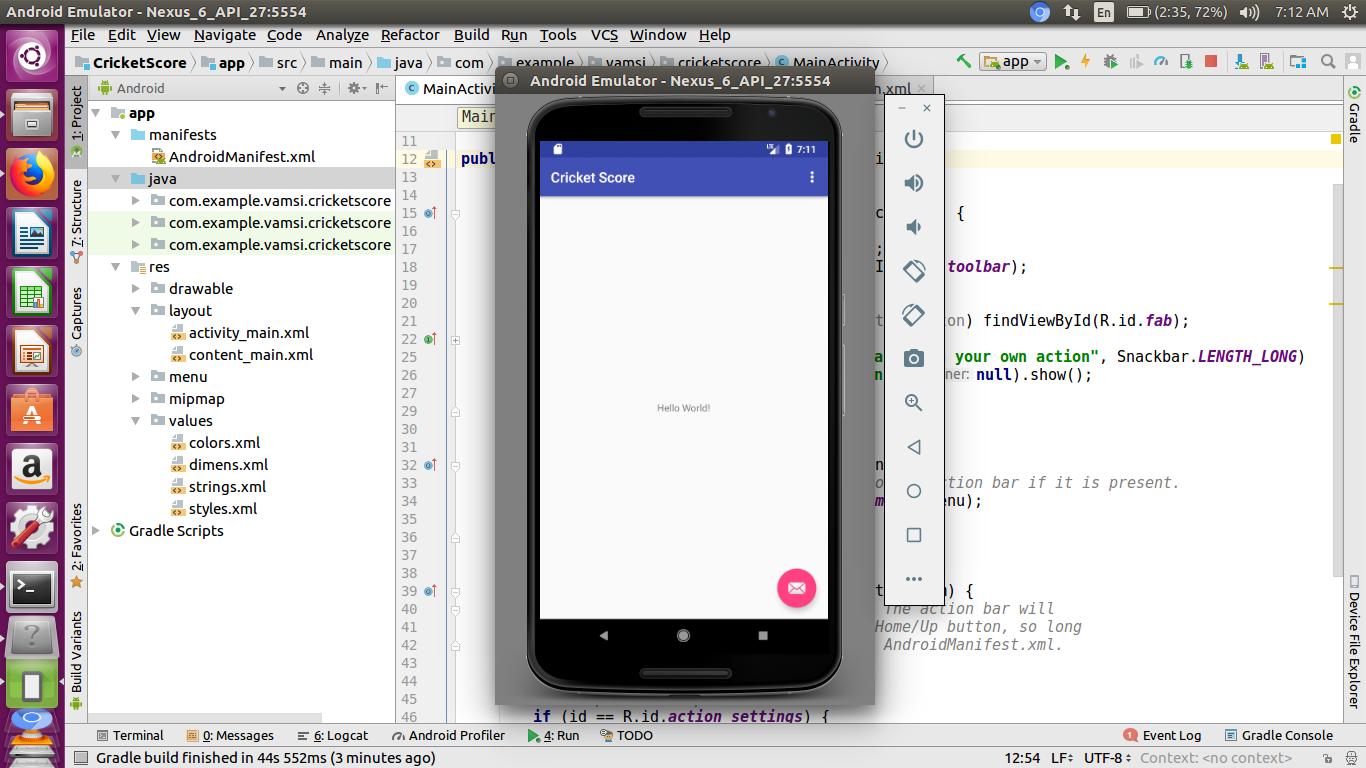Image resolution: width=1366 pixels, height=768 pixels.
Task: Select strings.xml in values folder
Action: 218,487
